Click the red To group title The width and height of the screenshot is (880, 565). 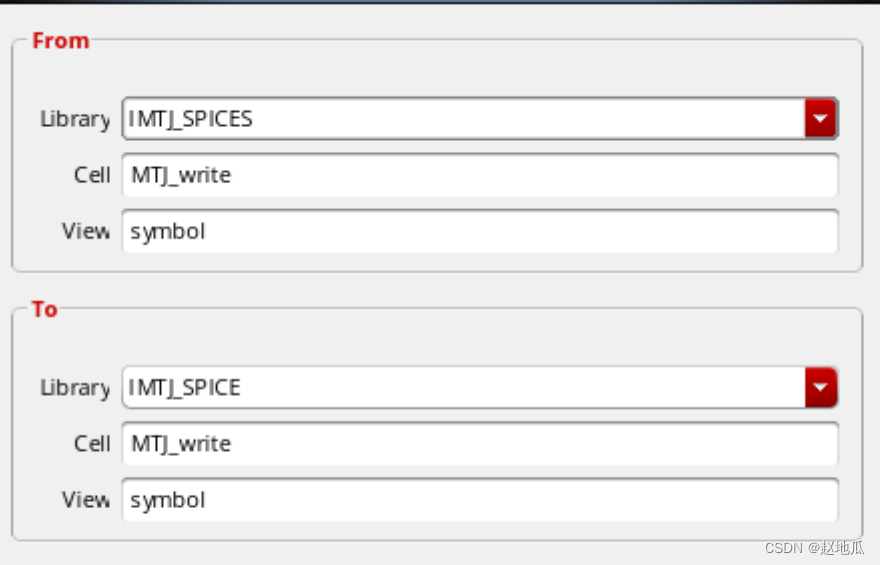point(44,310)
